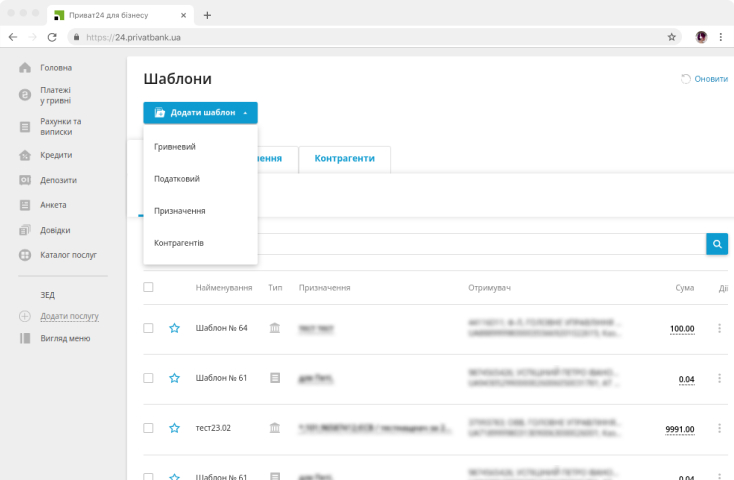The width and height of the screenshot is (734, 480).
Task: Star the тест23.02 template as favorite
Action: tap(174, 428)
